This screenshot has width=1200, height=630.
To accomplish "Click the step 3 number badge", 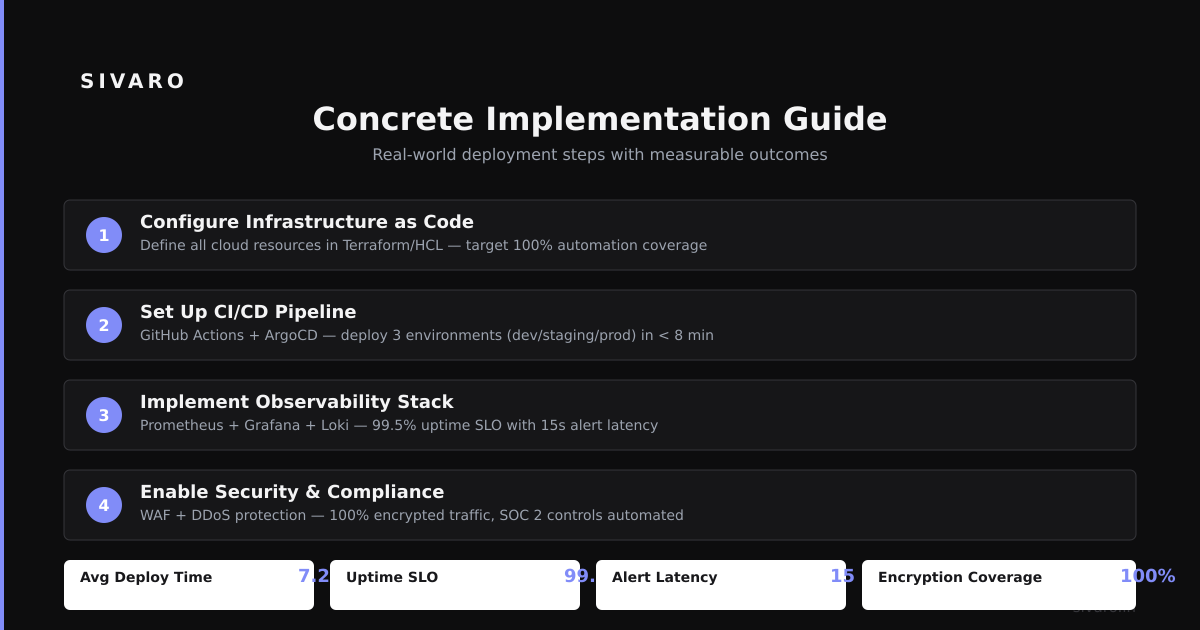I will tap(104, 415).
